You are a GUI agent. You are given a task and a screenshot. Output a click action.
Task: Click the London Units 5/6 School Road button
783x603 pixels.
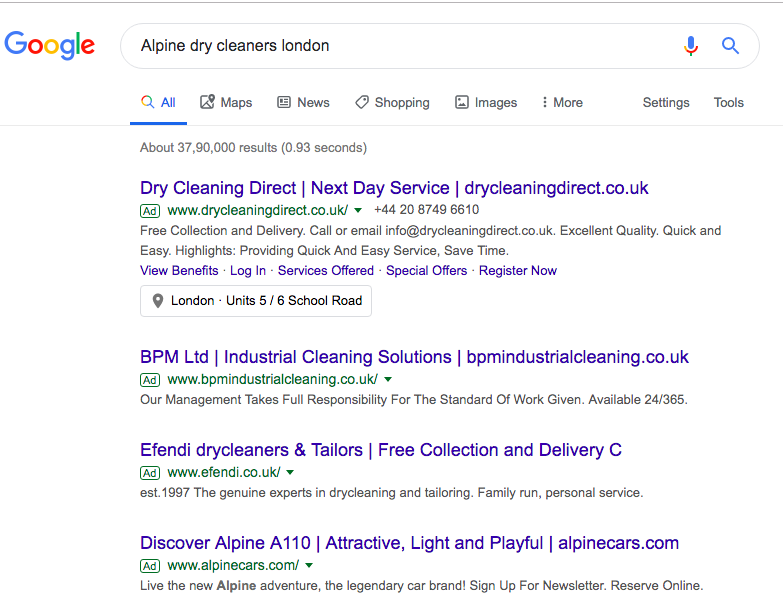256,301
